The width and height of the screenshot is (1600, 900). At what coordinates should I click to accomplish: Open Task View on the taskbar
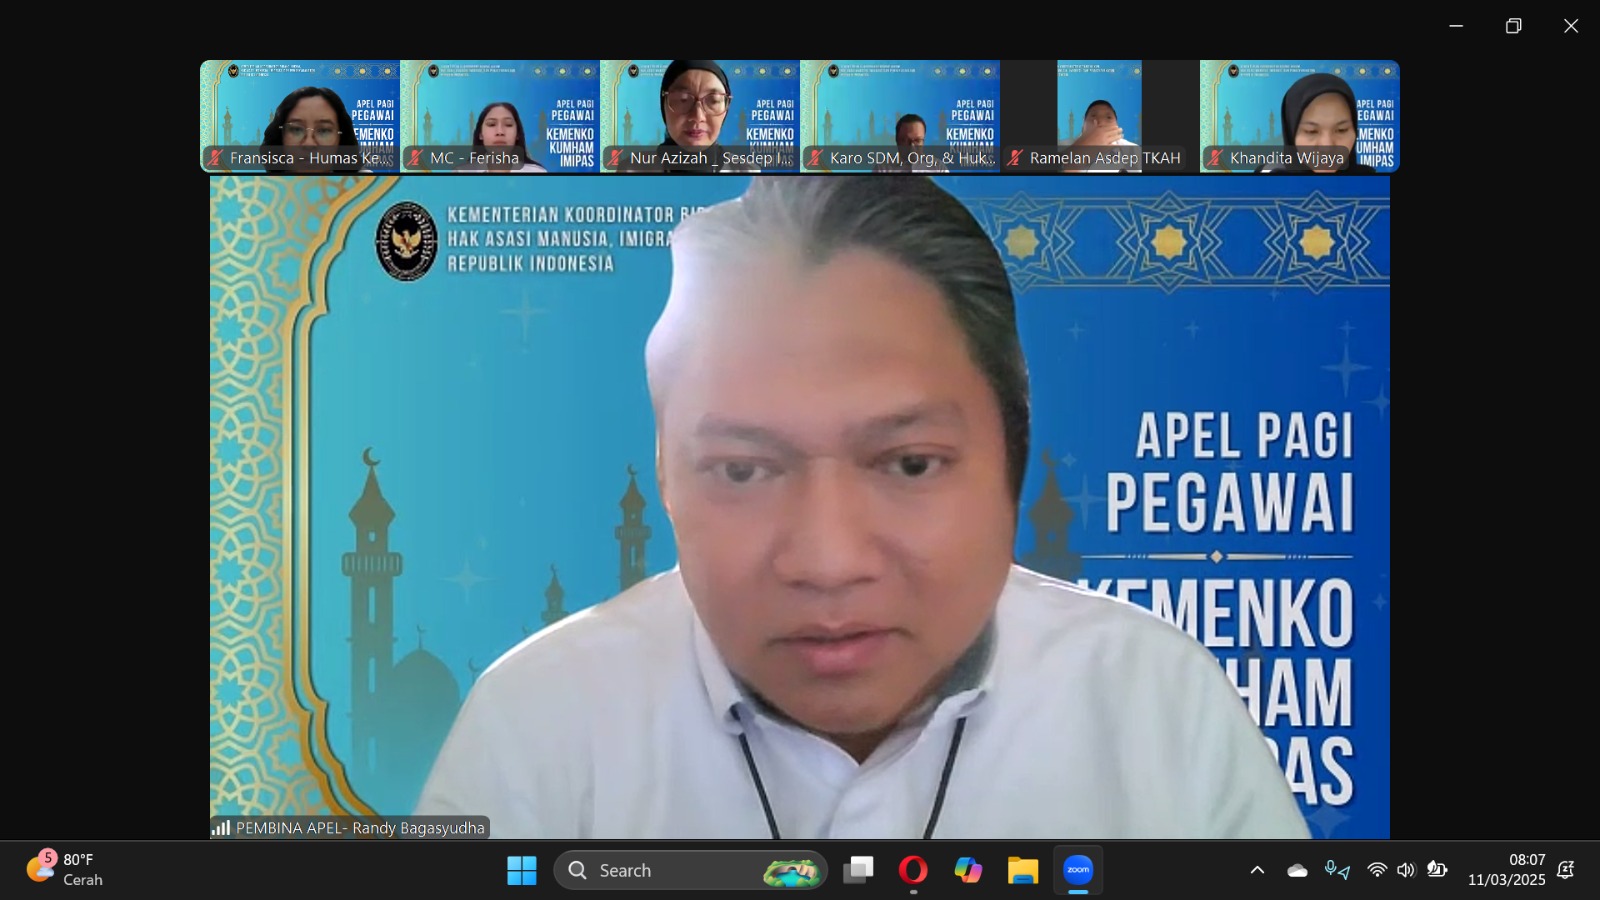[858, 870]
